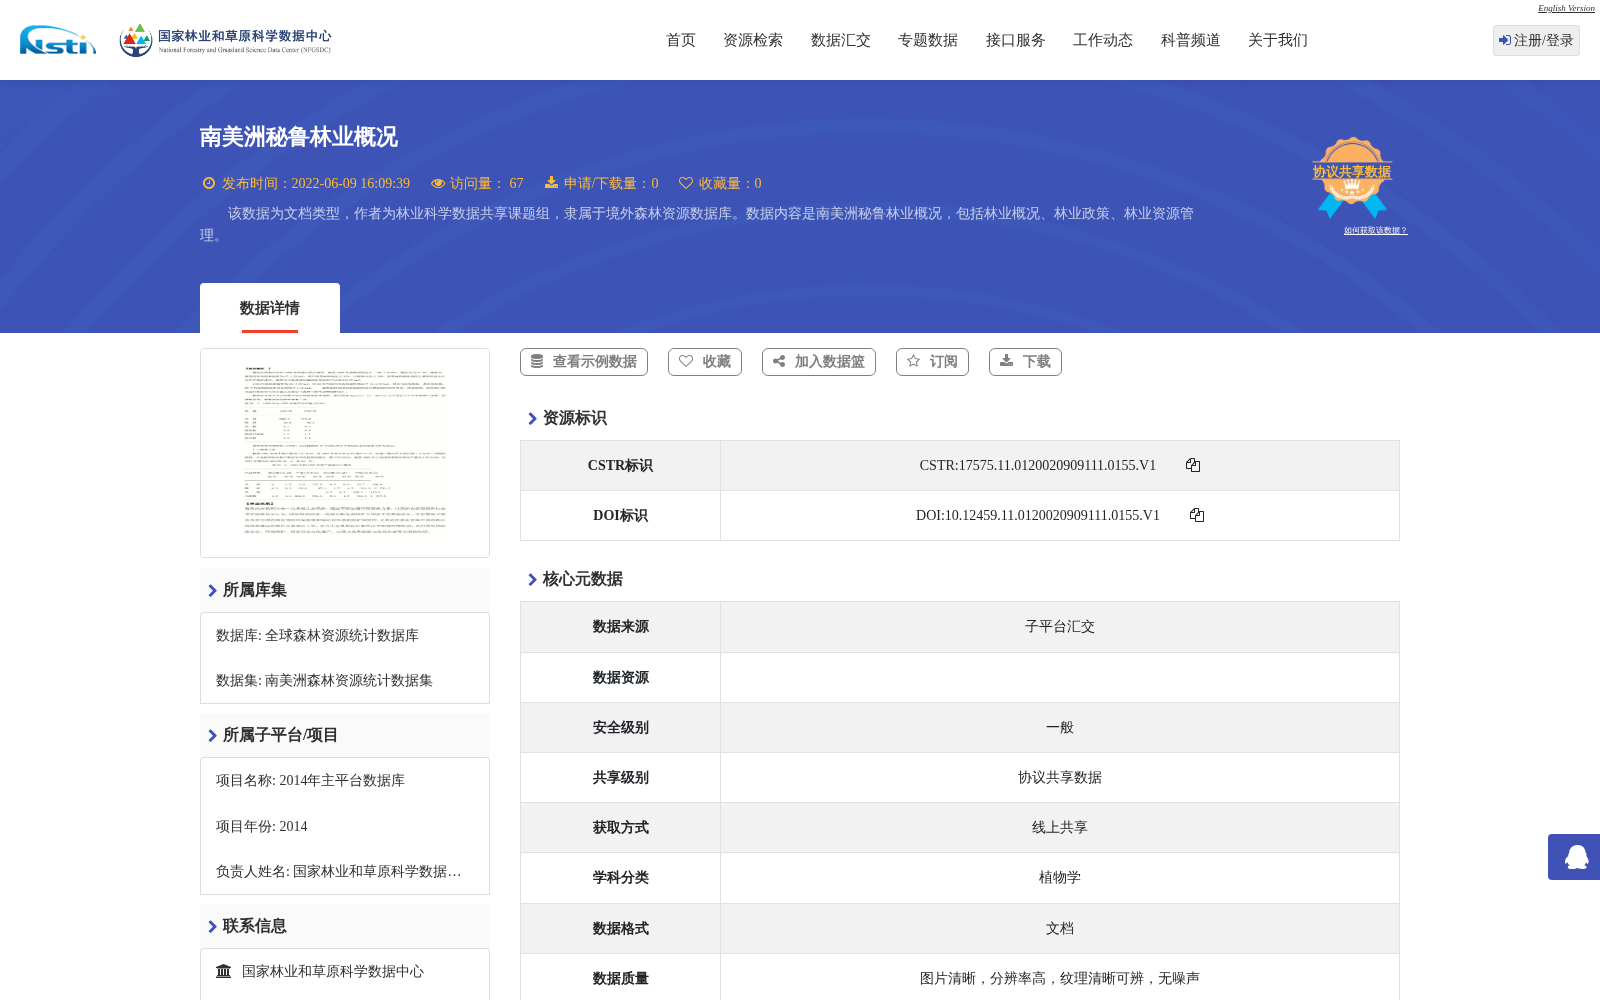The image size is (1600, 1000).
Task: Open 如何获取该数据？ link
Action: click(1375, 230)
